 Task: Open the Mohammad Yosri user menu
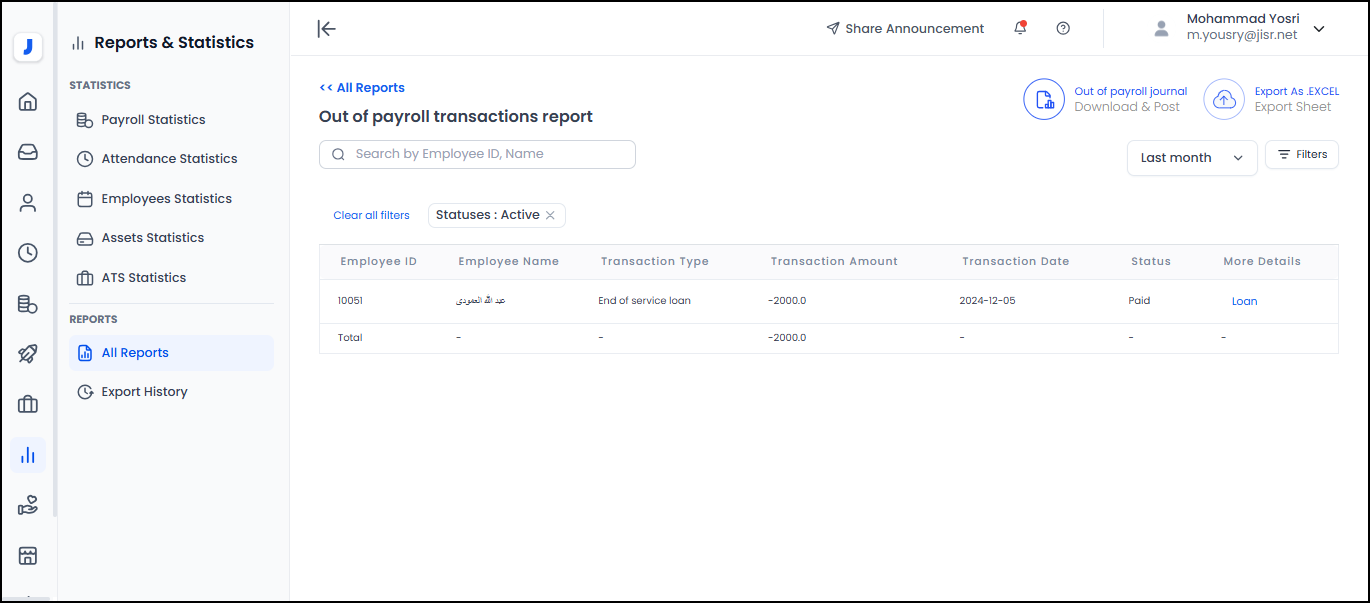[x=1318, y=29]
